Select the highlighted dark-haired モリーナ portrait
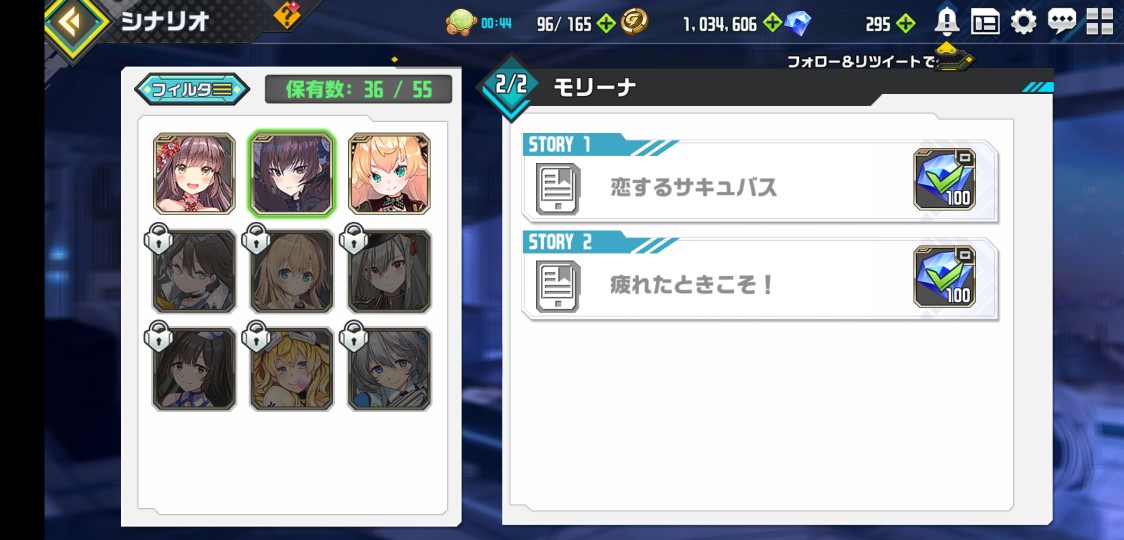Image resolution: width=1124 pixels, height=540 pixels. pos(292,174)
